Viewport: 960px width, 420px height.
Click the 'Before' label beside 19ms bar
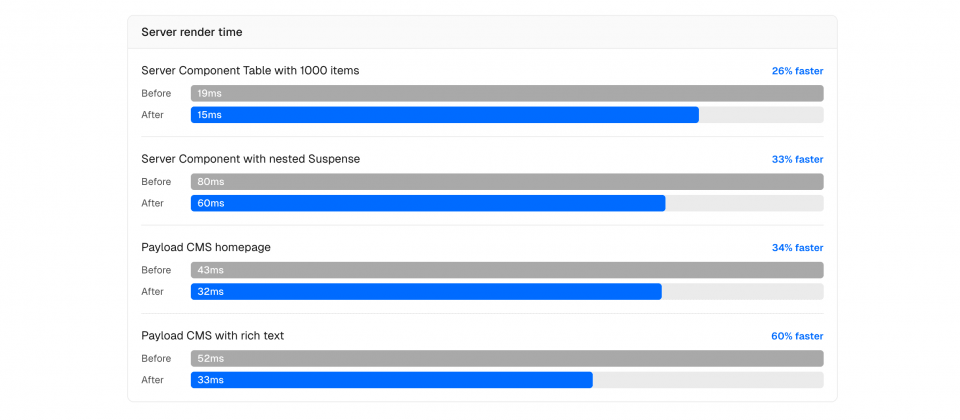click(x=156, y=93)
